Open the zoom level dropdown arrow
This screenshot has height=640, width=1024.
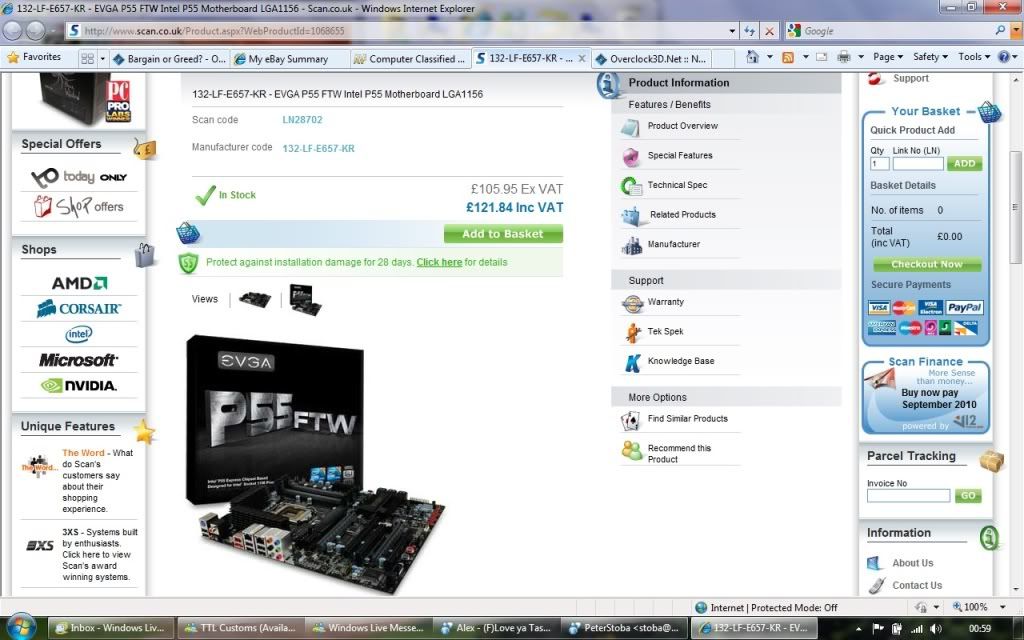(x=1002, y=607)
